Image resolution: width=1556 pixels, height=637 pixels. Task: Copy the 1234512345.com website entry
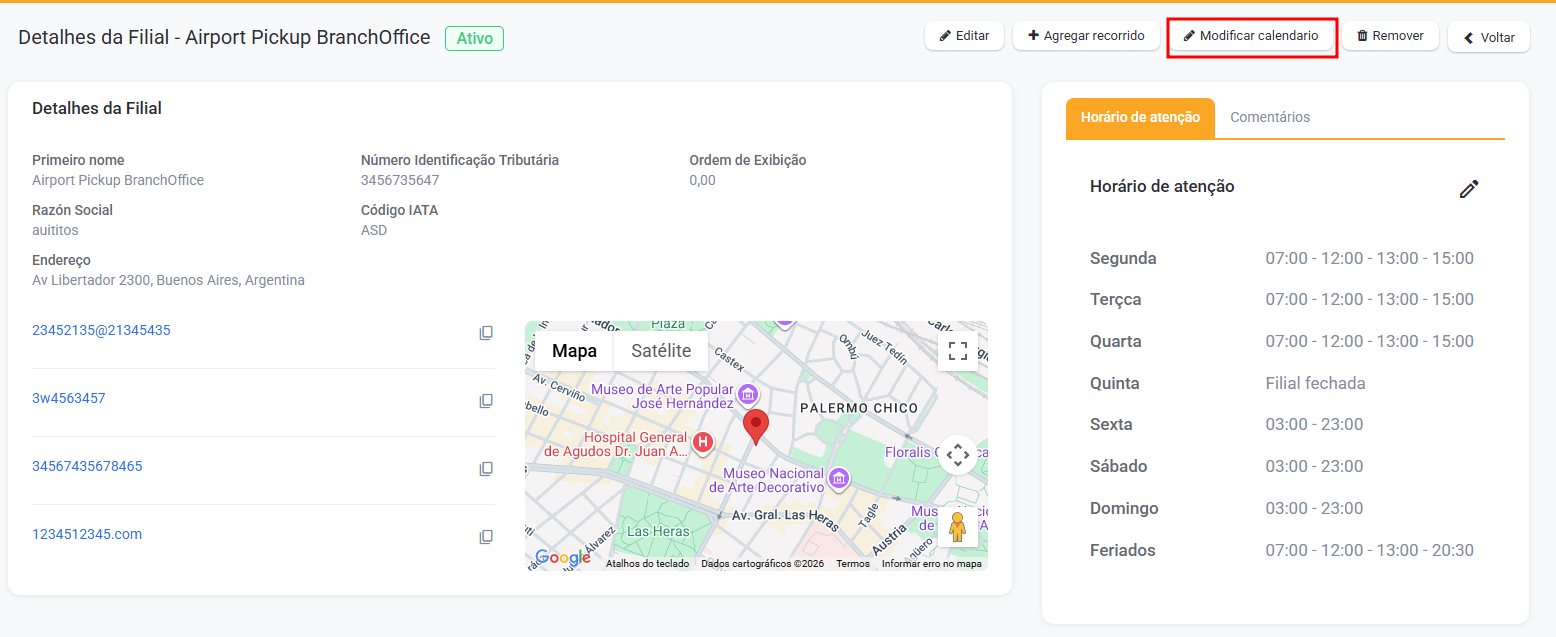tap(486, 537)
